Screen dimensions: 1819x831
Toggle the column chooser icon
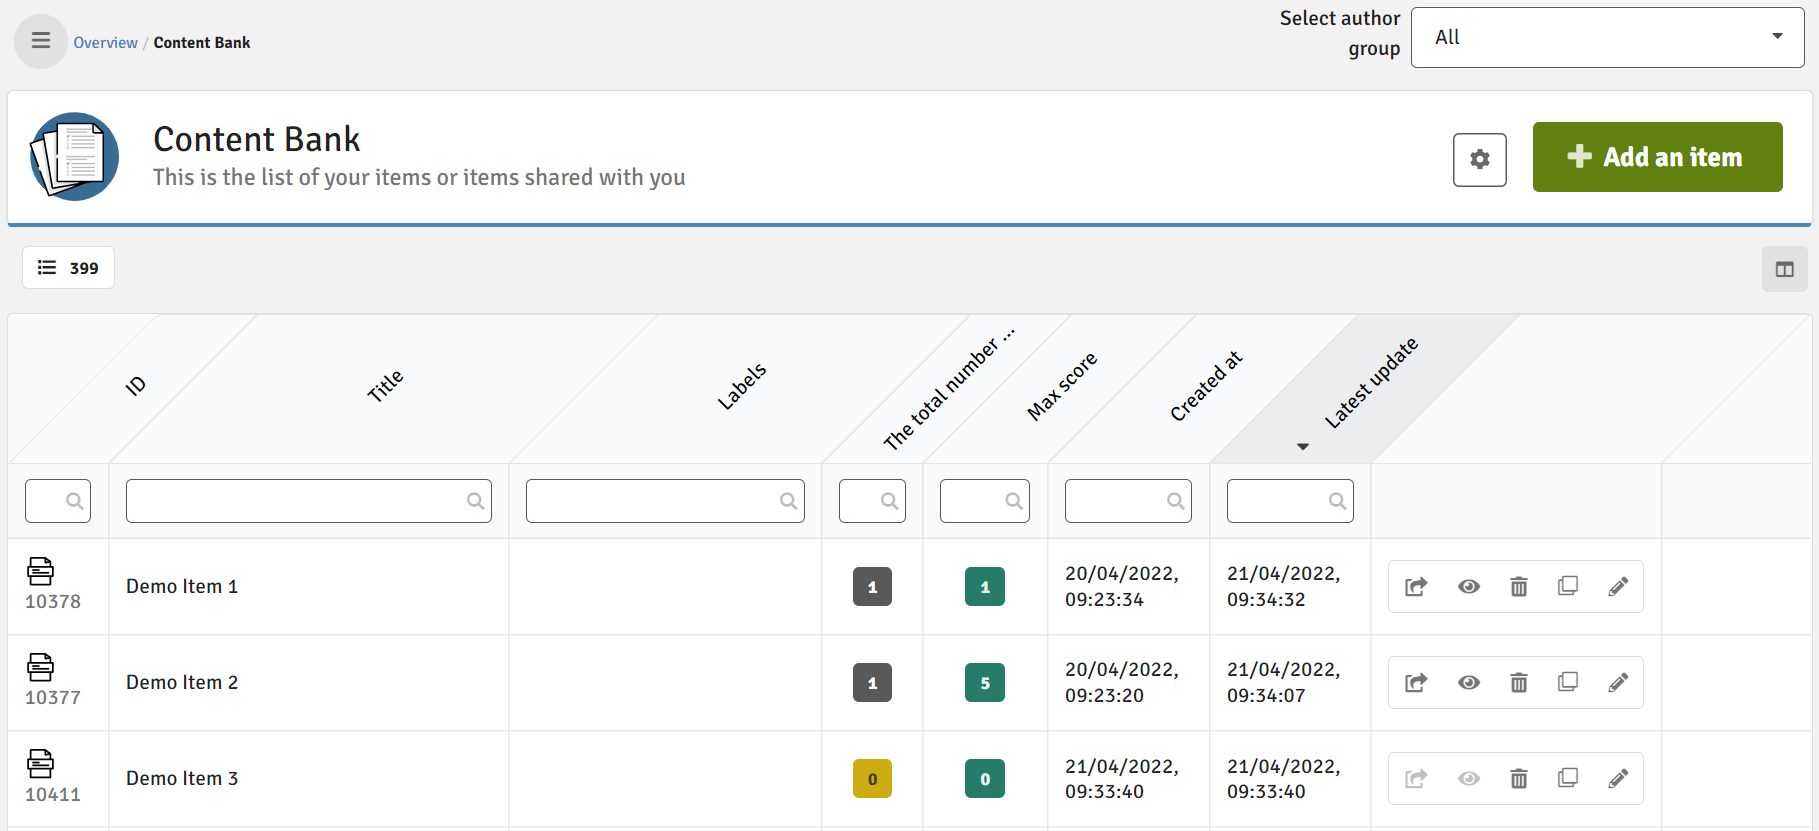[1784, 269]
